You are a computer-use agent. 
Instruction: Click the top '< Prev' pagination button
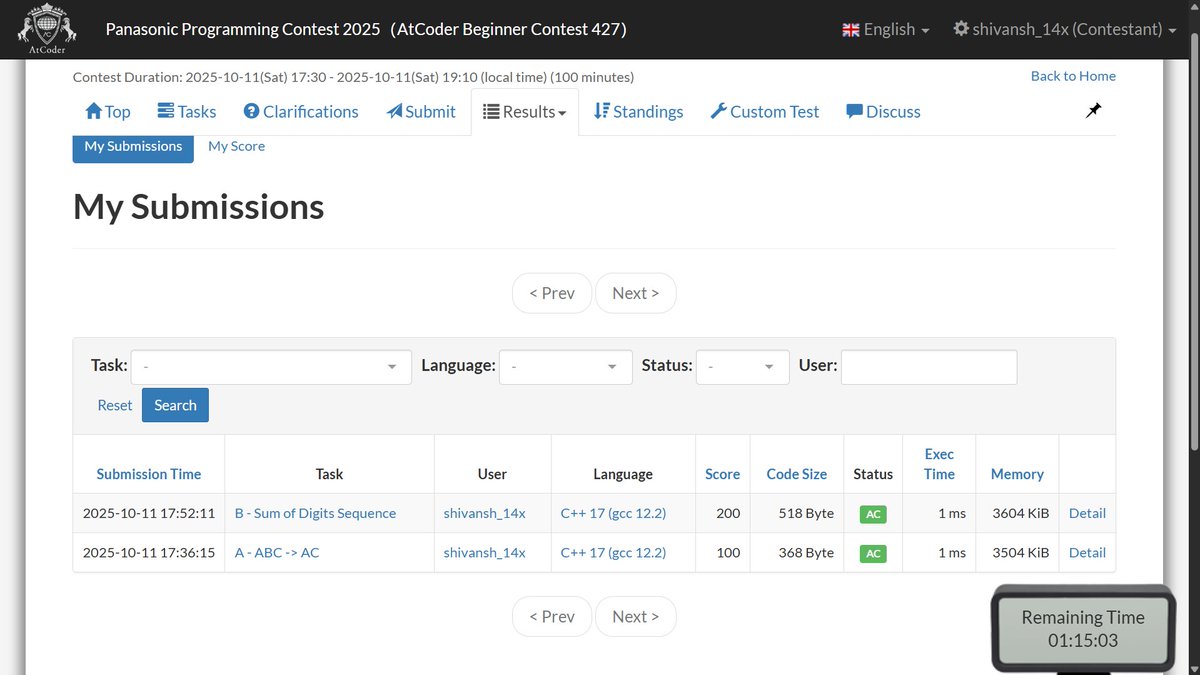[x=552, y=293]
